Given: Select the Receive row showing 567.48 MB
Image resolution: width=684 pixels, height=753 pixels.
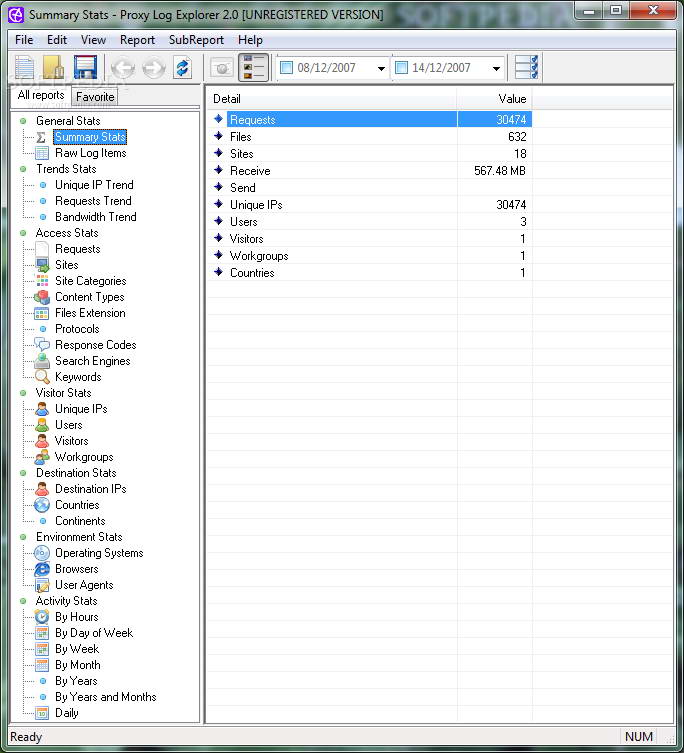Looking at the screenshot, I should click(370, 170).
